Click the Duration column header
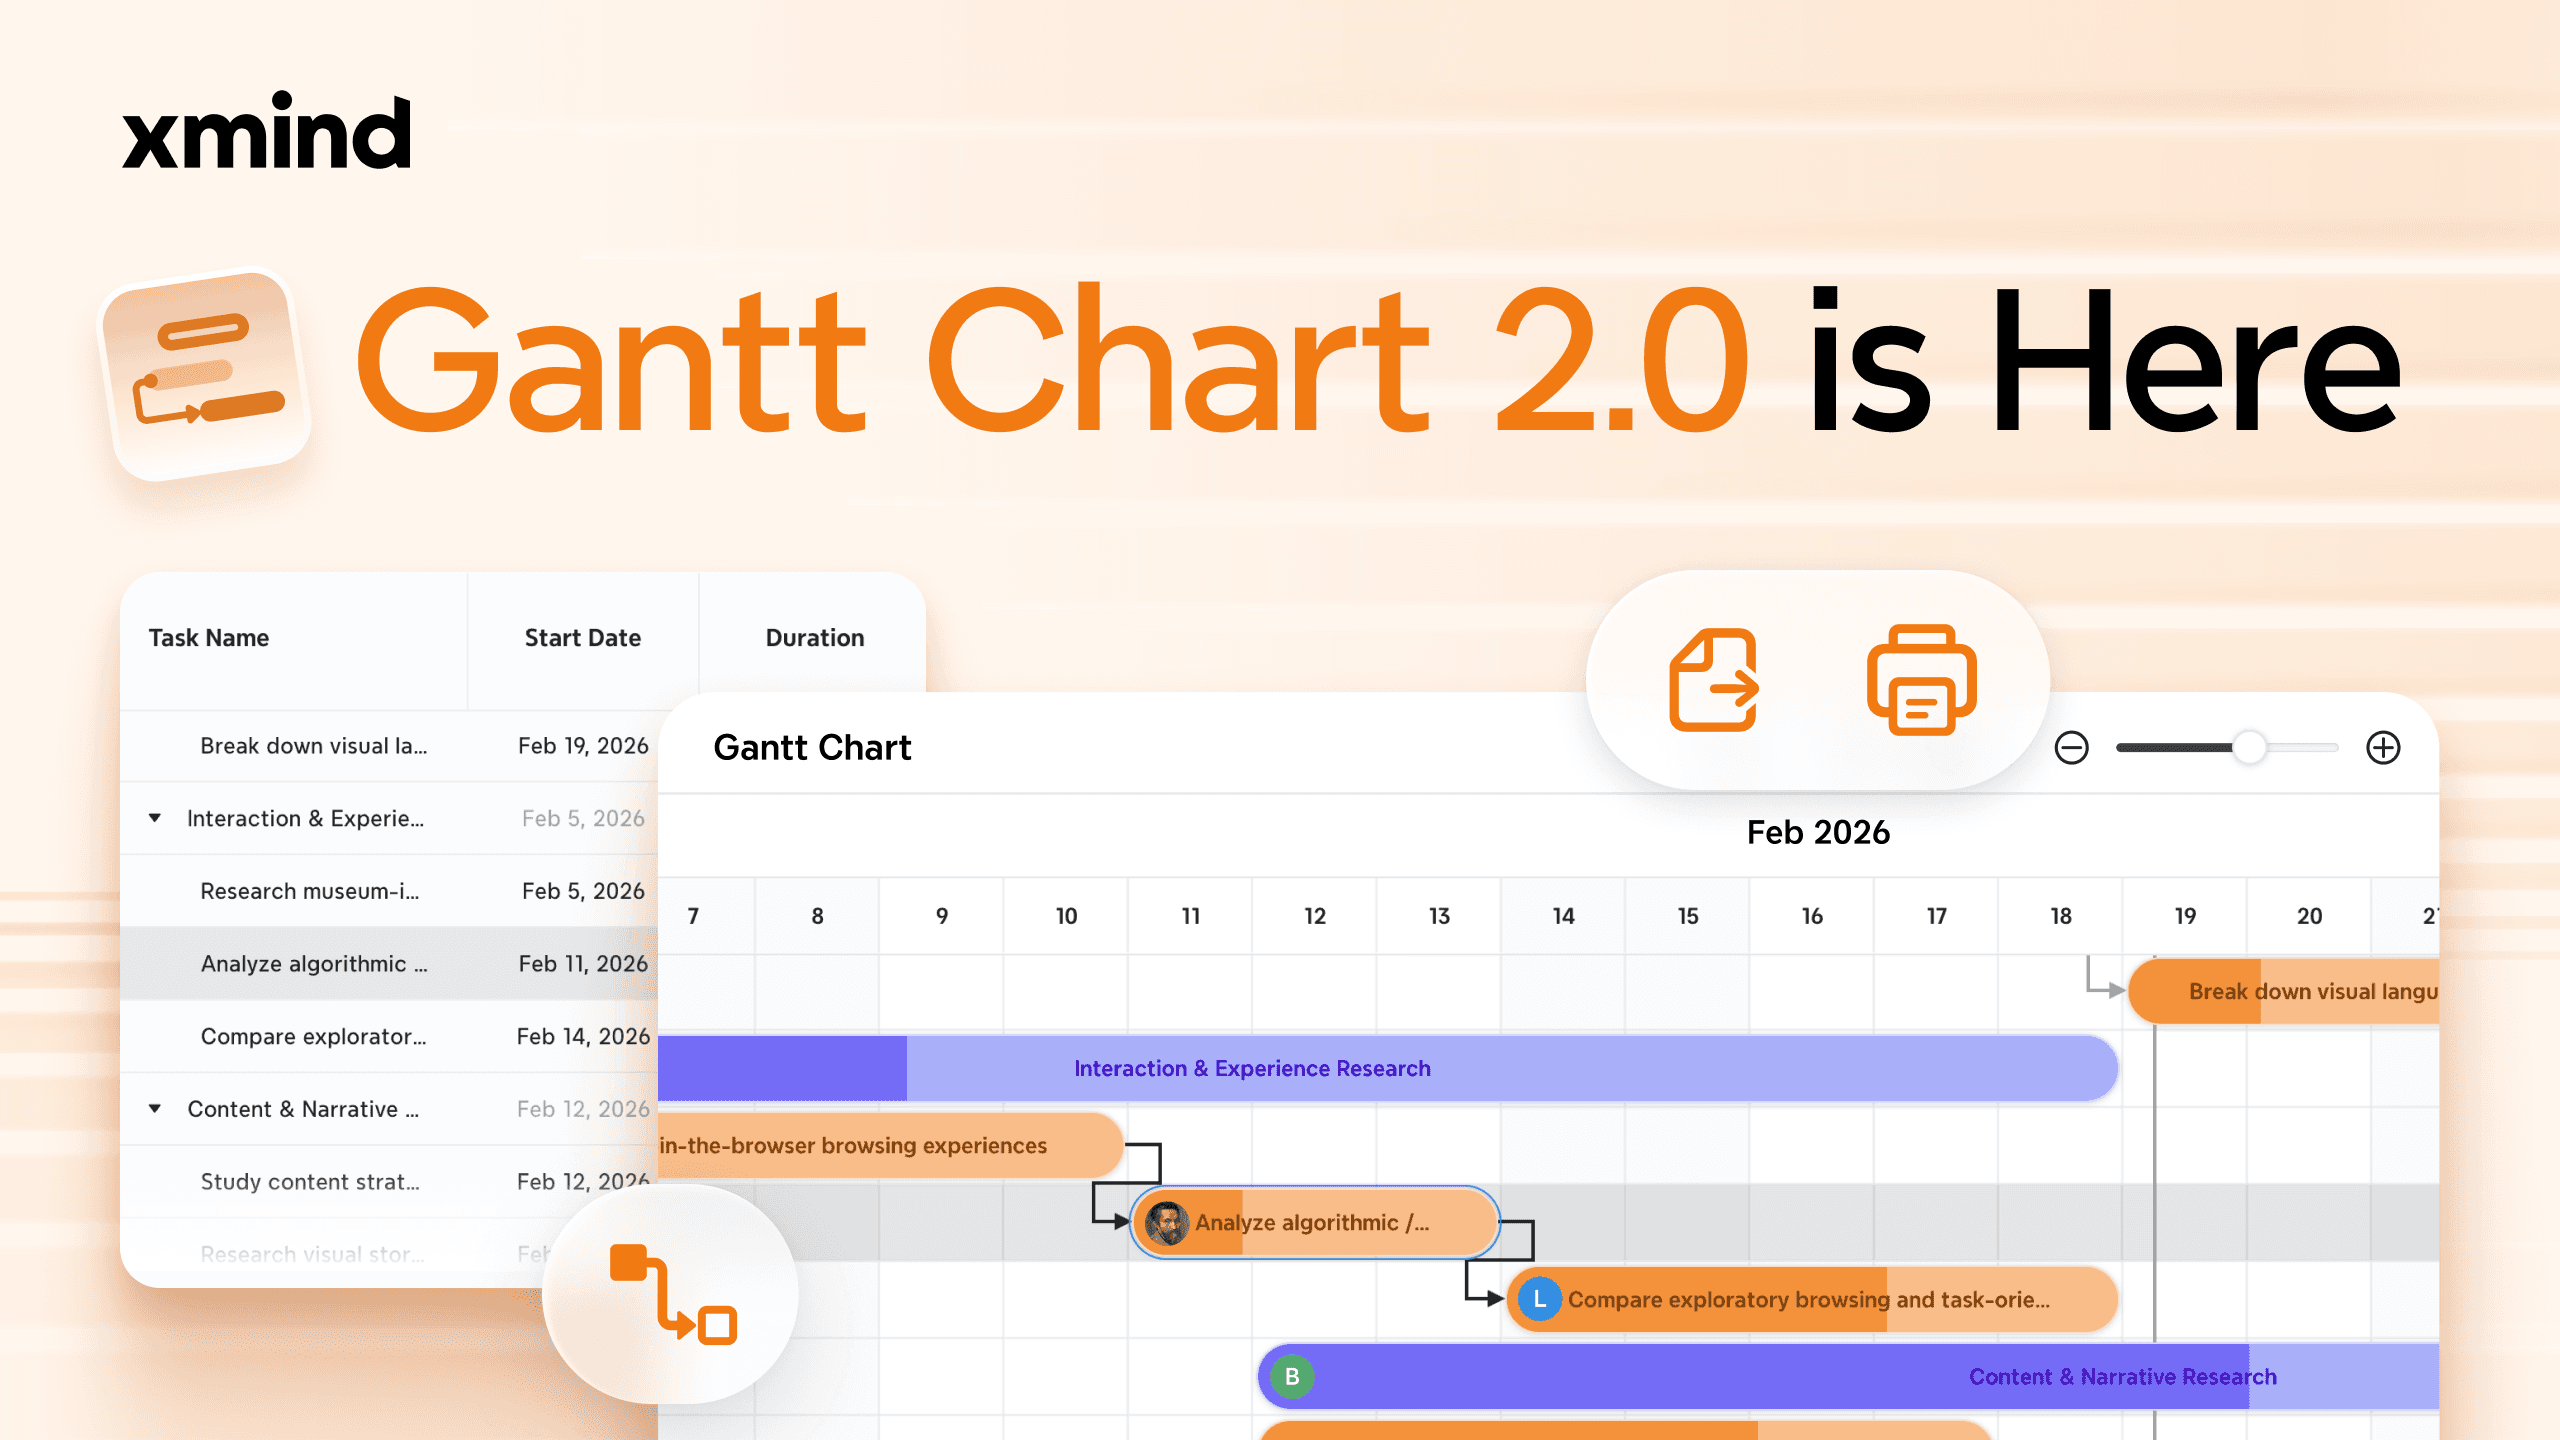 click(x=814, y=638)
